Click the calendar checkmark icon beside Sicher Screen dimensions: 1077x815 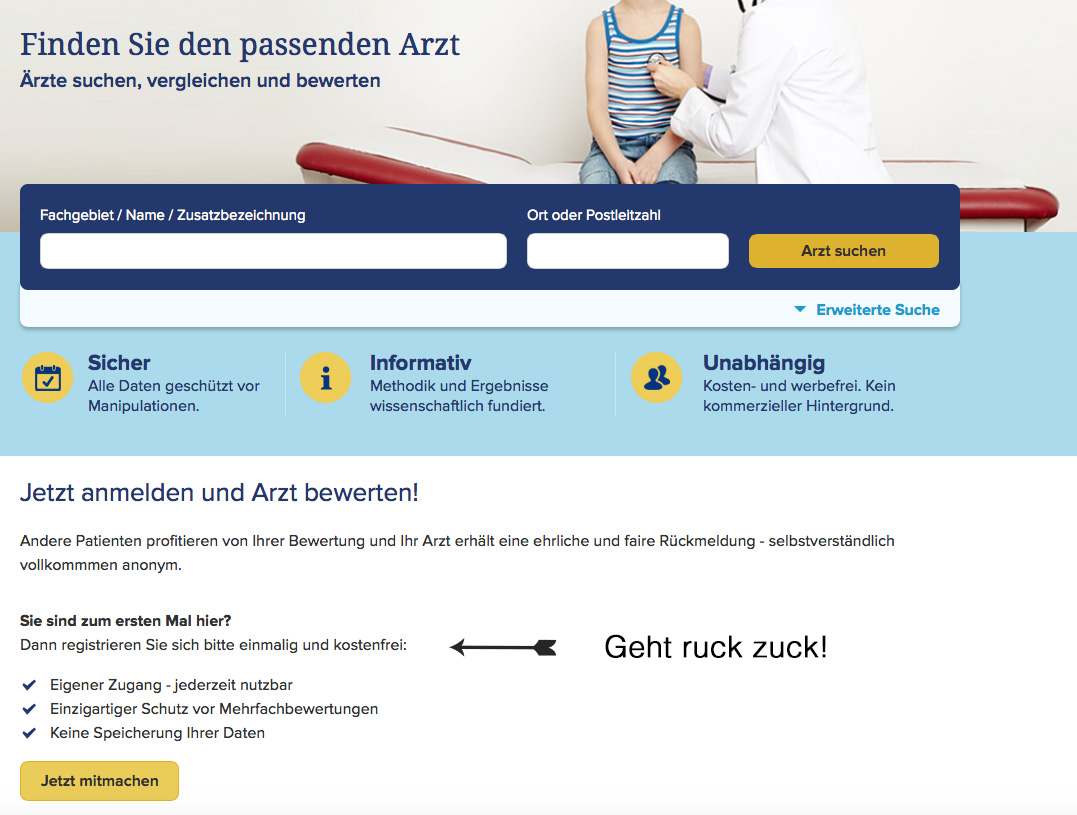point(47,378)
